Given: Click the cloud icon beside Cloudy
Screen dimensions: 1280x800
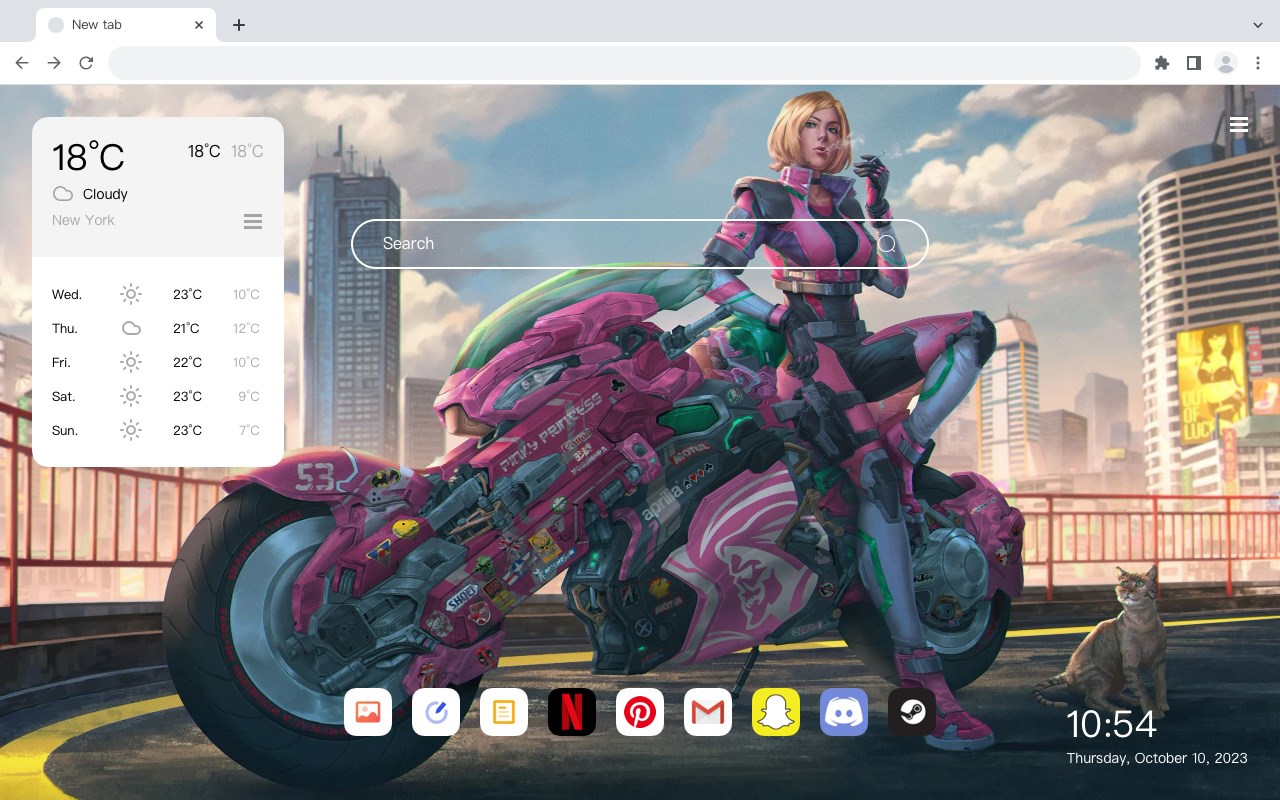Looking at the screenshot, I should click(63, 194).
